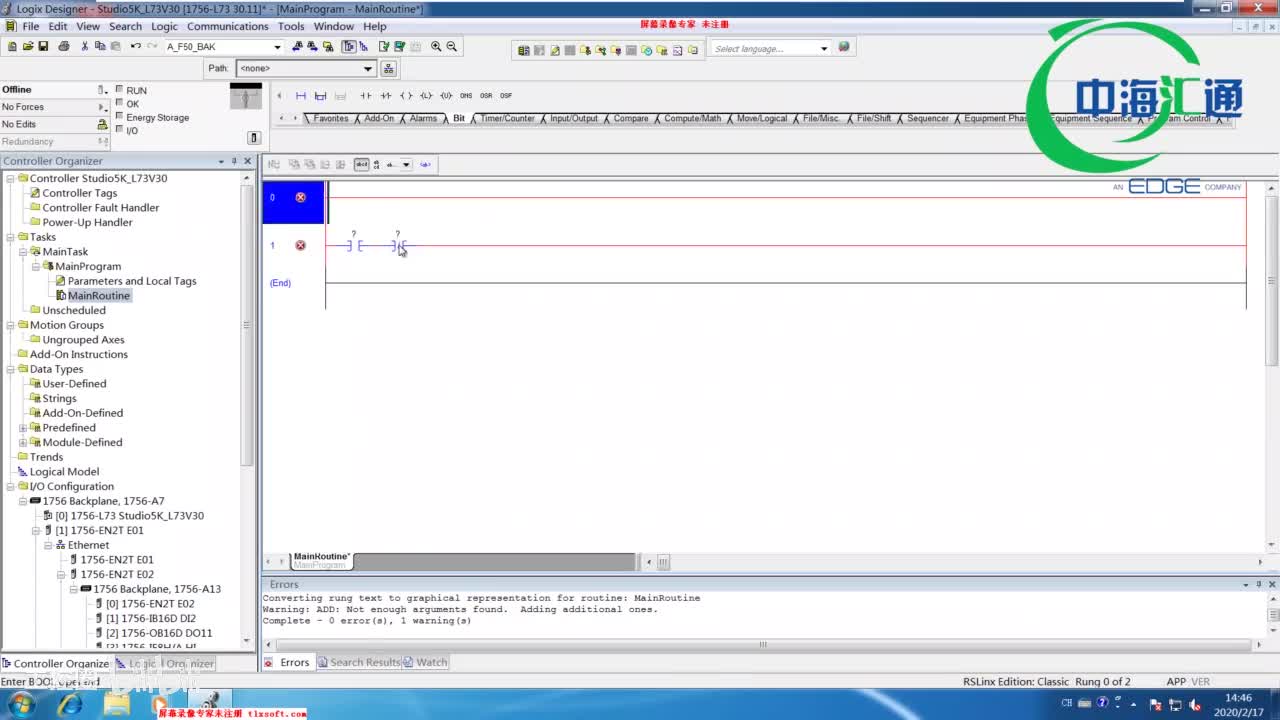Click the Copy toolbar icon
Screen dimensions: 1280x720
coord(100,46)
